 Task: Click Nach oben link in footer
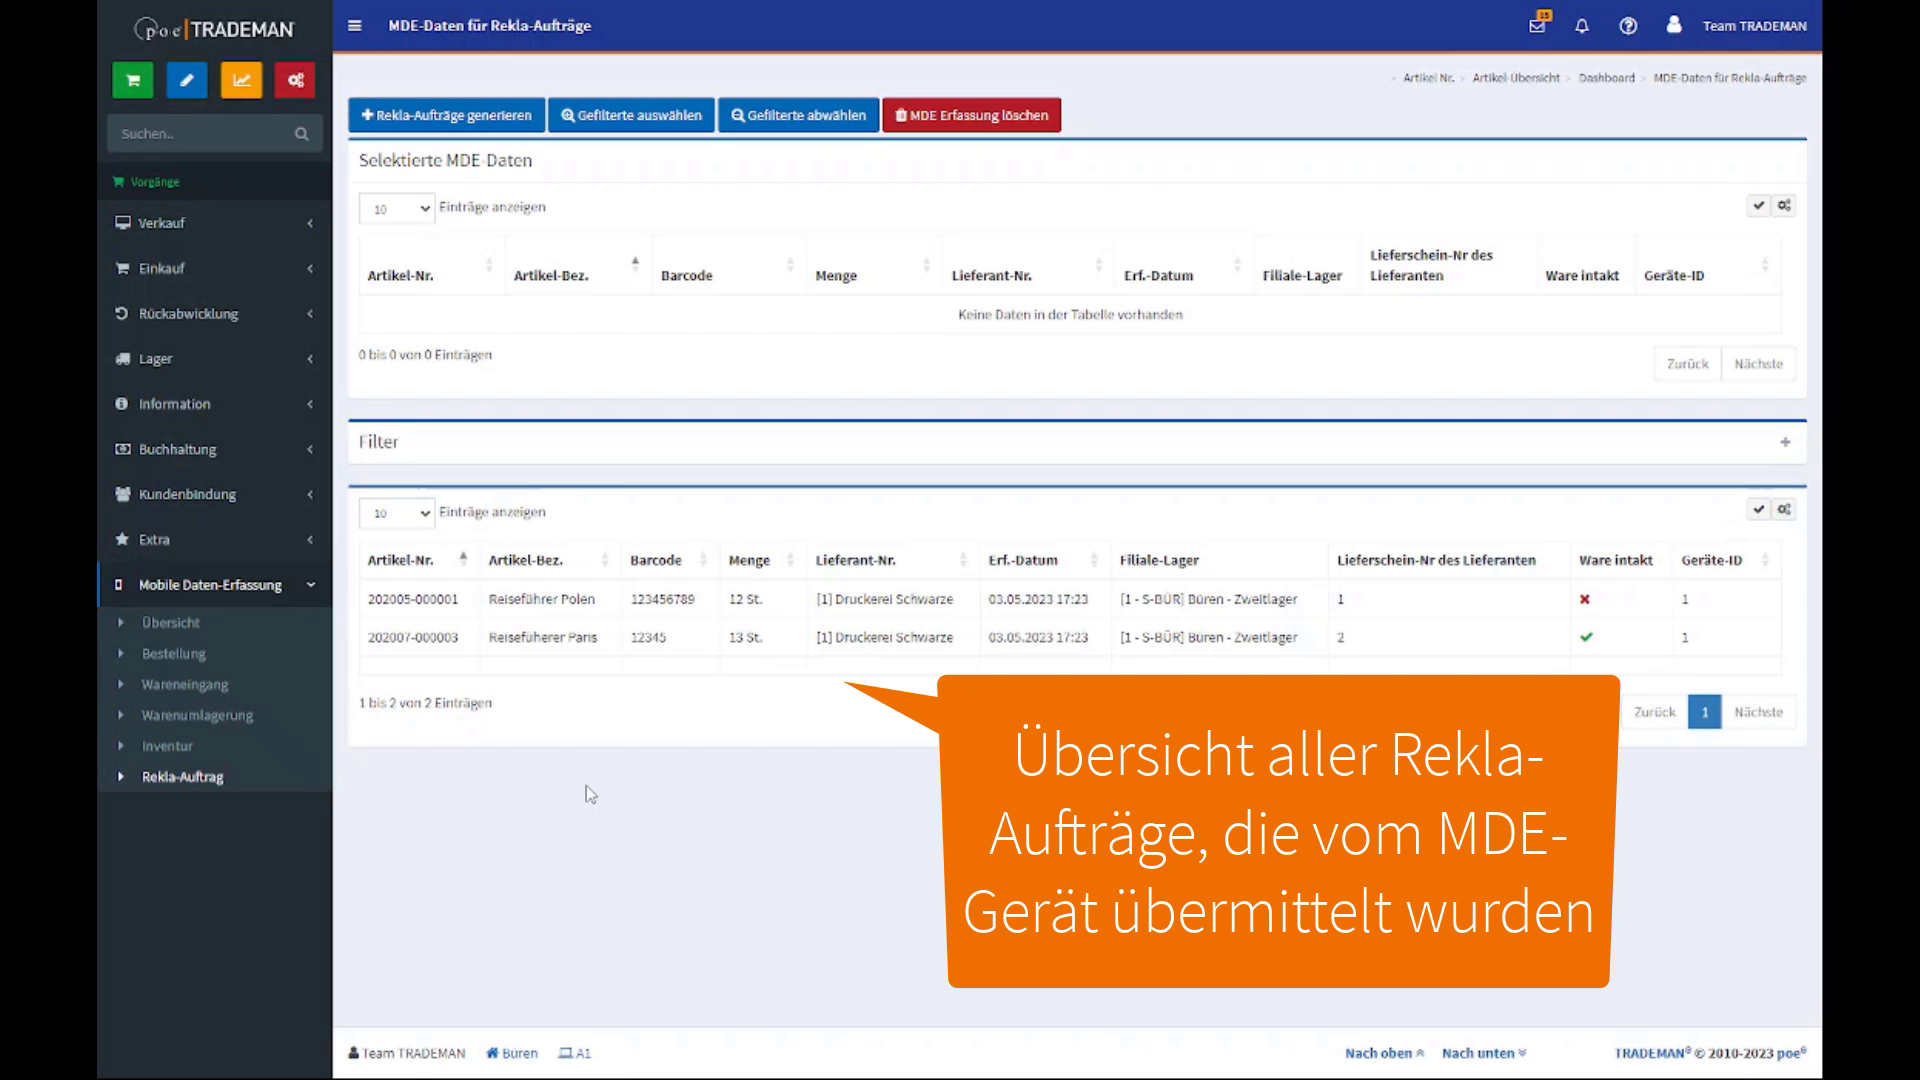[1384, 1053]
